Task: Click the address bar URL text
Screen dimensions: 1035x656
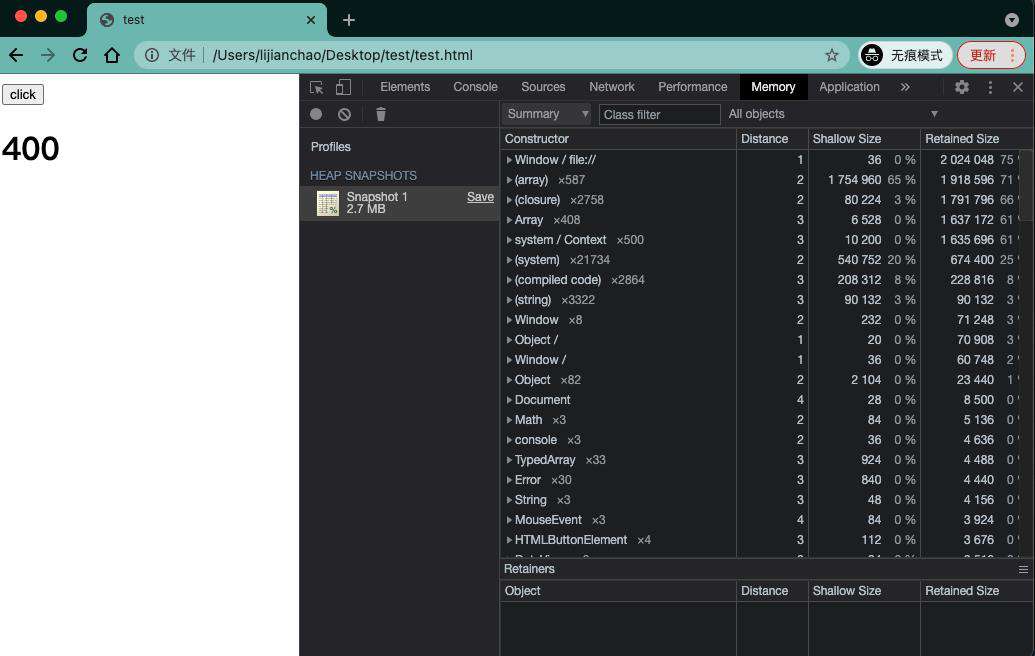Action: point(343,55)
